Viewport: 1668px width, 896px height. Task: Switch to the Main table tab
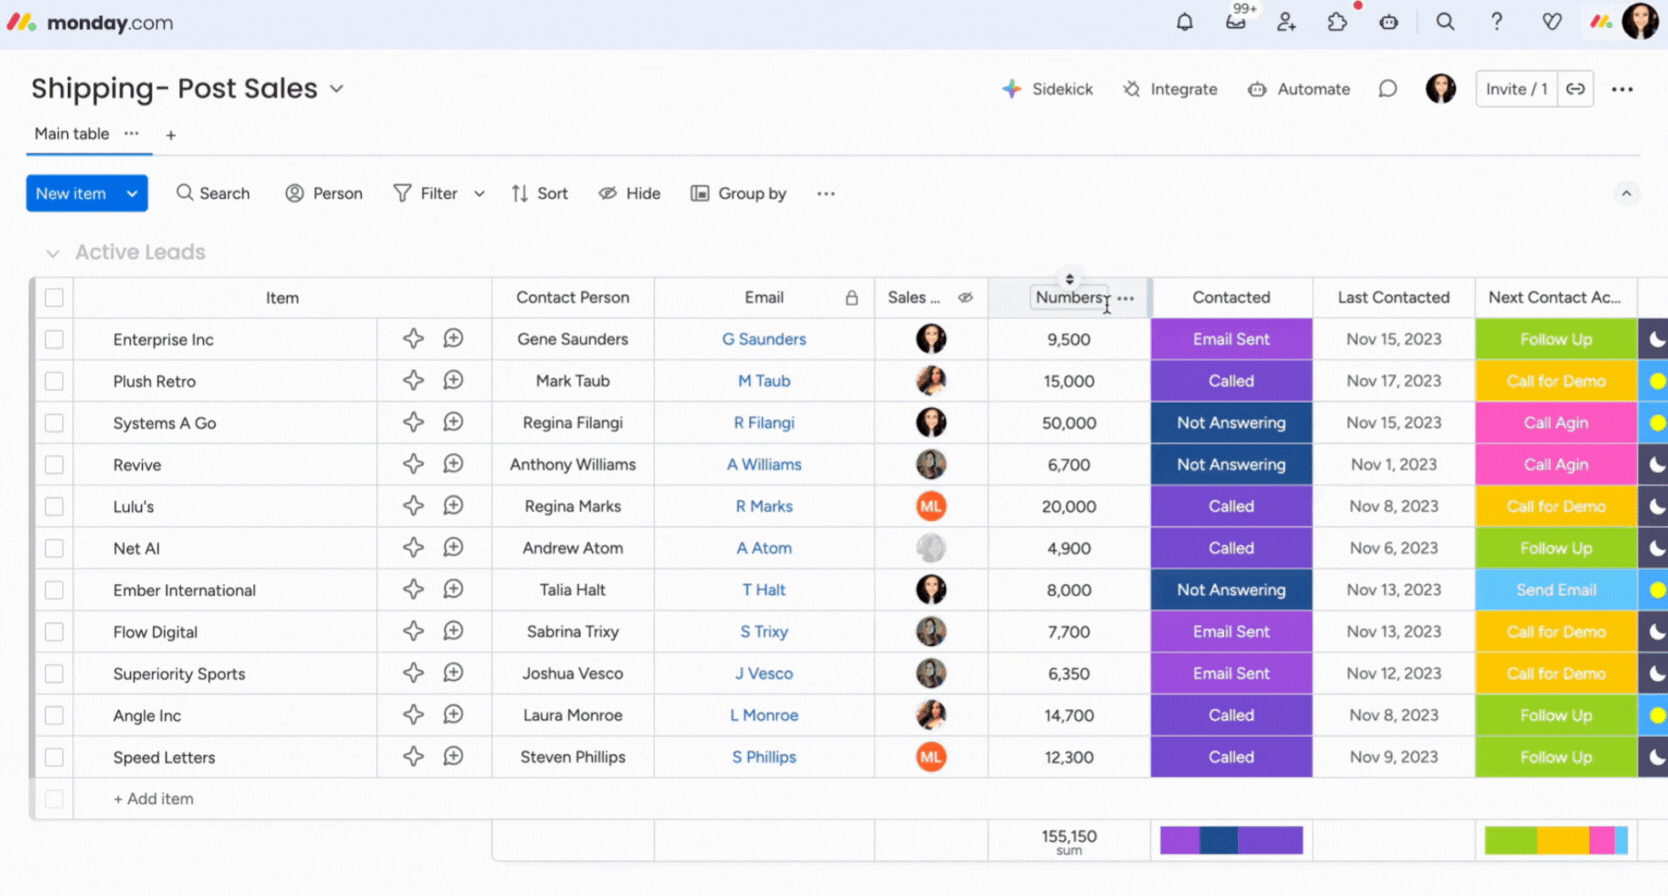[x=71, y=134]
